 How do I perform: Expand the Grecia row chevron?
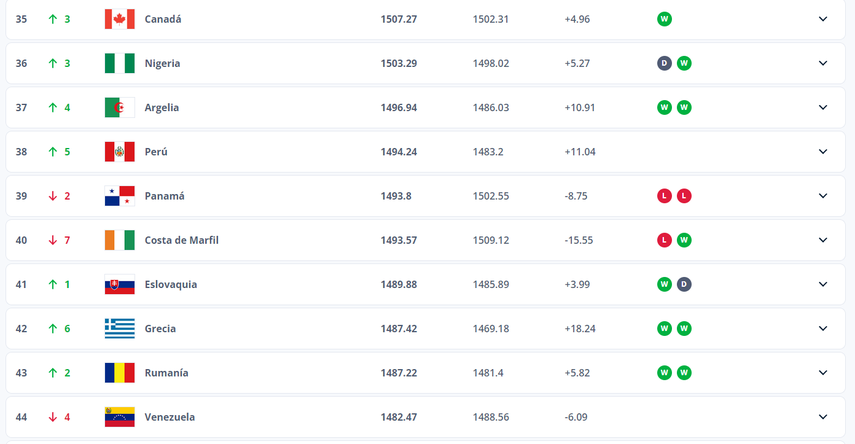point(823,329)
